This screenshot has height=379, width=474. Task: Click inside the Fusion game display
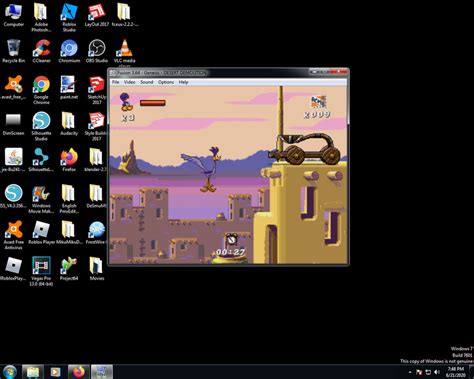(x=228, y=175)
